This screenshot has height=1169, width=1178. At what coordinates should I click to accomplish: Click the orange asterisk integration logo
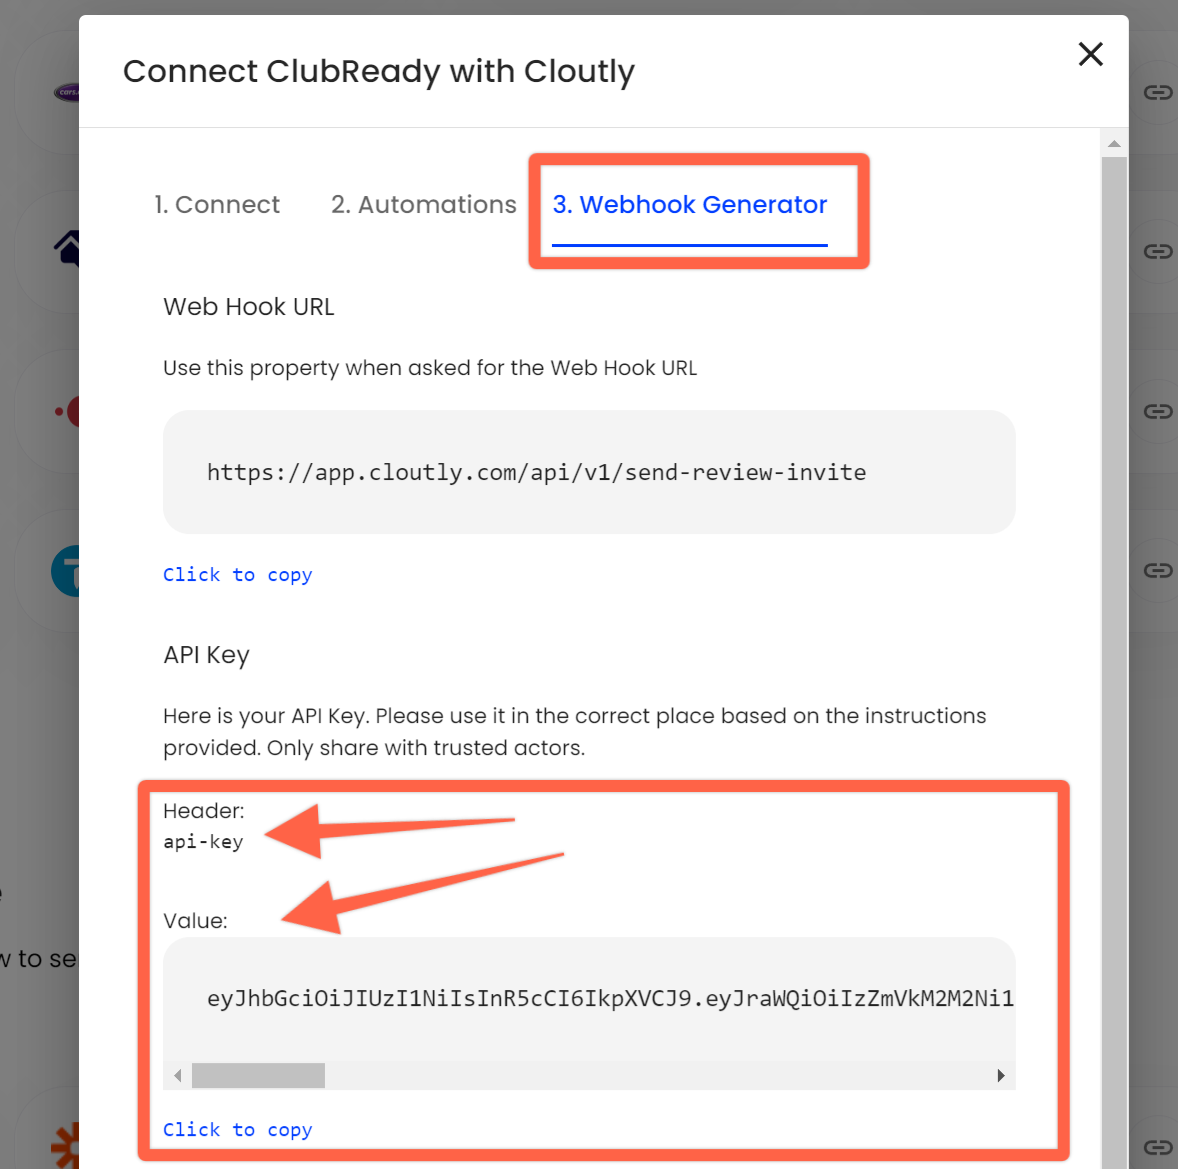66,1145
